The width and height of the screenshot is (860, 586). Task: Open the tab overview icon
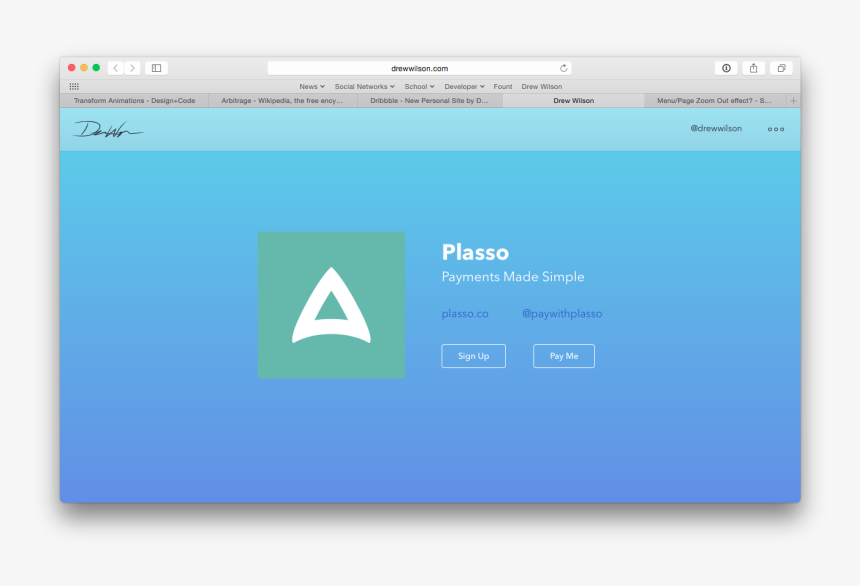[781, 67]
